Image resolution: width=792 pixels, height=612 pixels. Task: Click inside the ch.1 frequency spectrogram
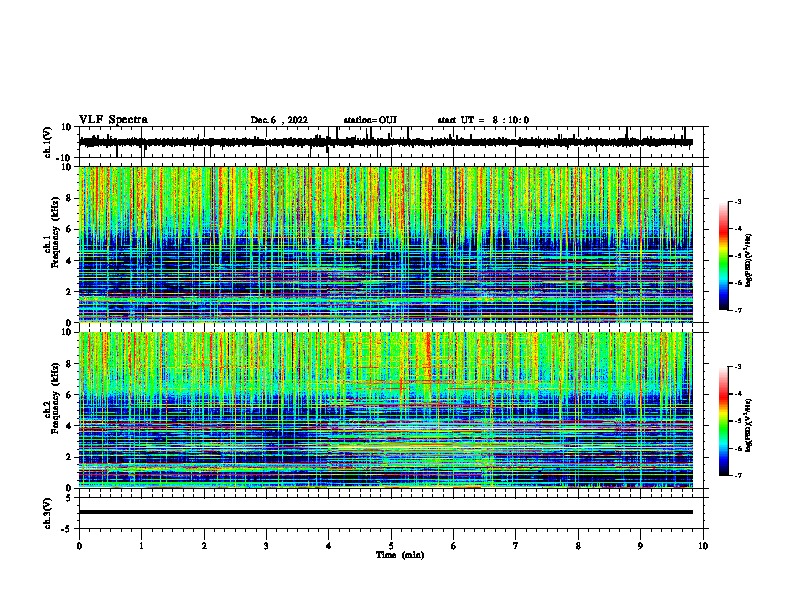385,244
